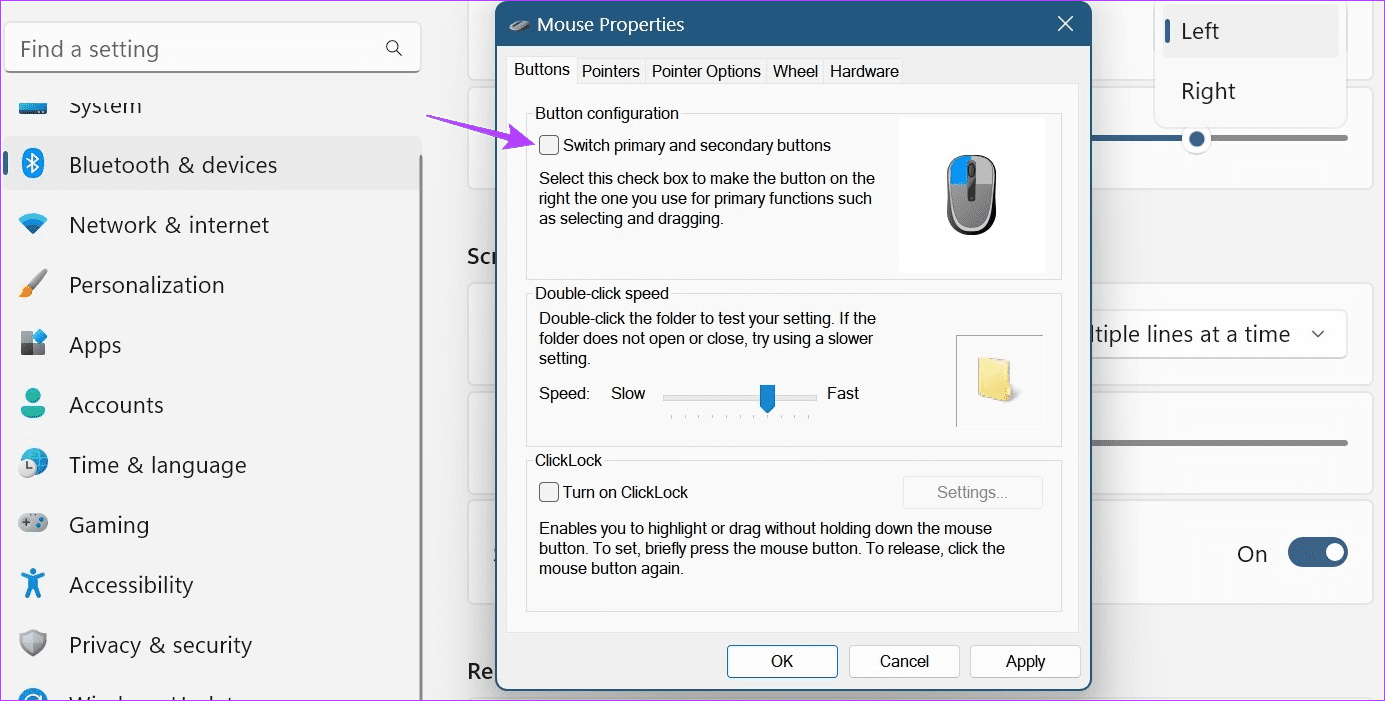
Task: Open the multiple lines at a time dropdown
Action: pos(1217,334)
